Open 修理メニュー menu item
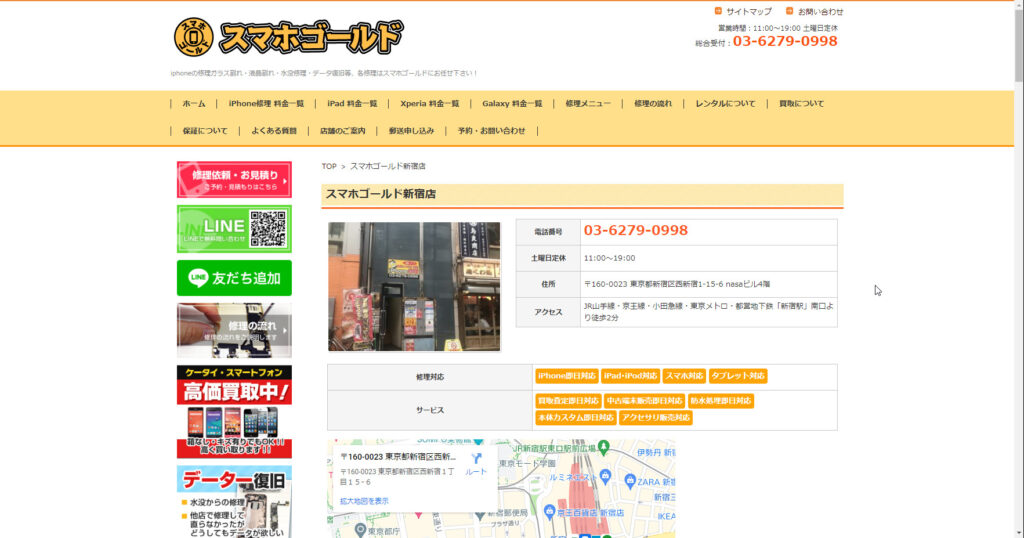 (x=588, y=104)
